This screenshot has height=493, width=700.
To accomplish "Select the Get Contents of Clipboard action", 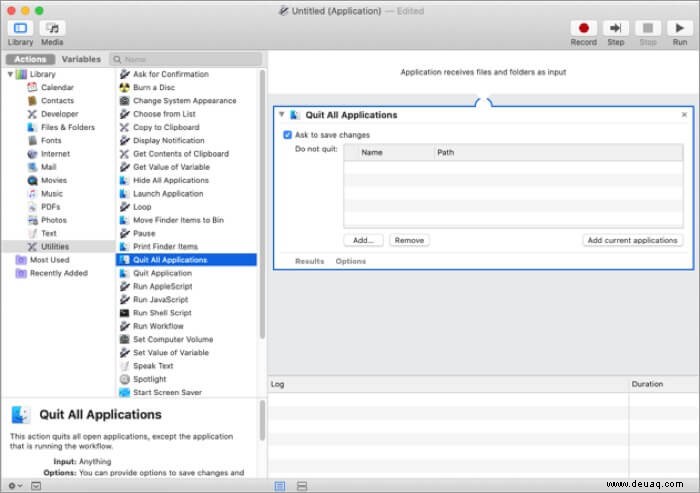I will click(181, 154).
